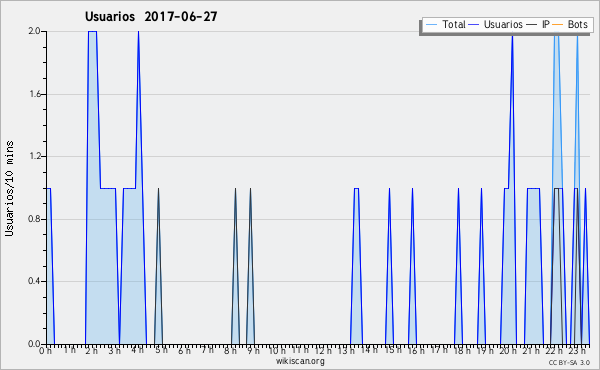
Task: Click the "2.0" y-axis value
Action: [x=34, y=31]
